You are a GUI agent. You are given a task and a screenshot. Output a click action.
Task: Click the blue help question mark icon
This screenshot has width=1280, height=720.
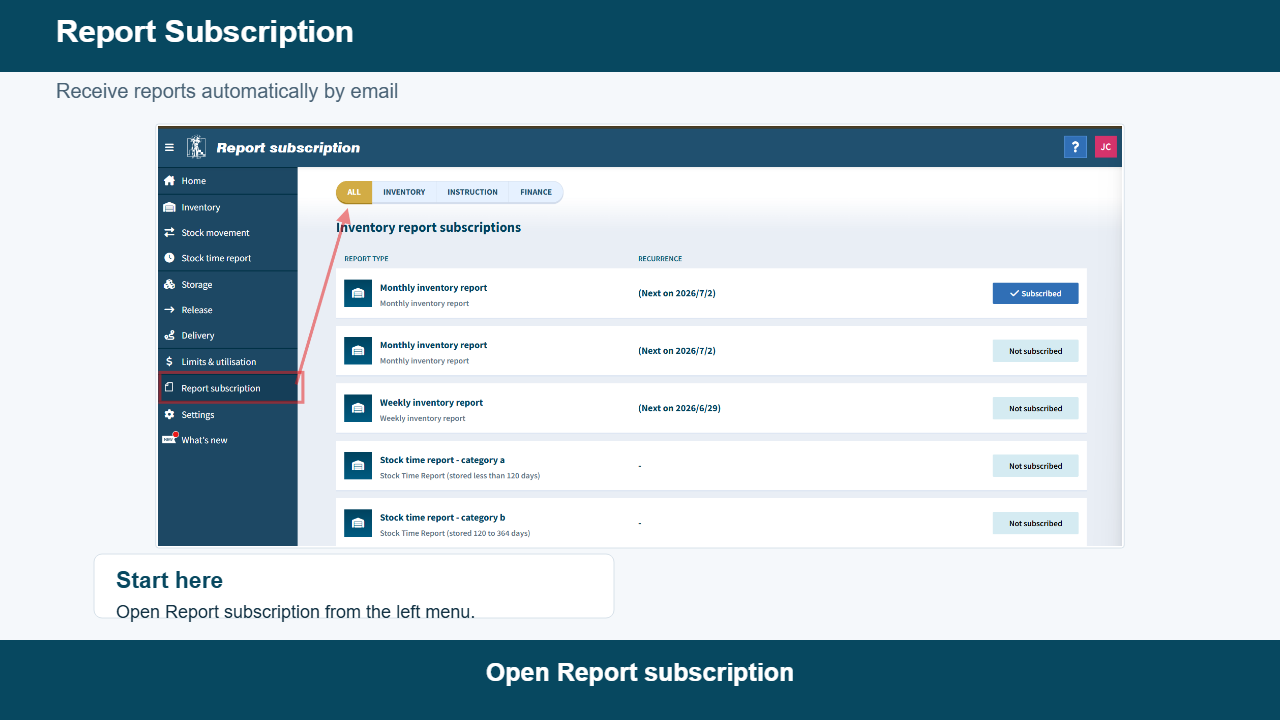[1075, 147]
